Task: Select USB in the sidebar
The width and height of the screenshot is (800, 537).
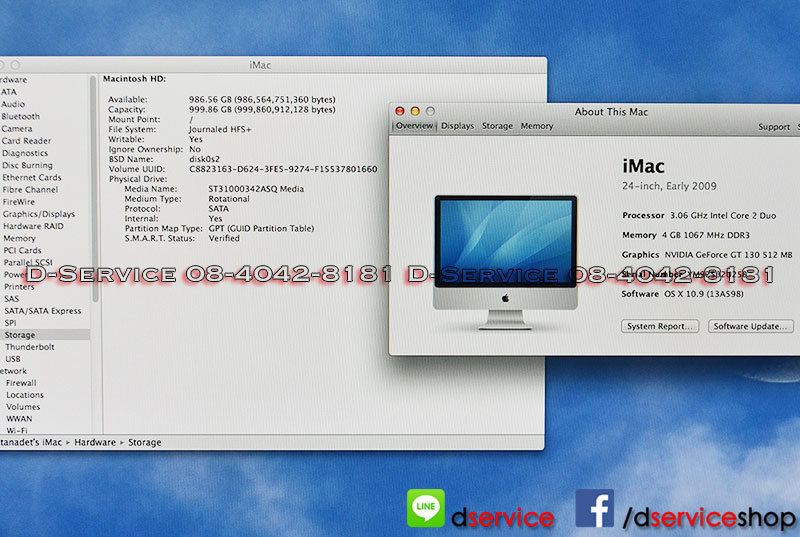Action: pyautogui.click(x=13, y=359)
